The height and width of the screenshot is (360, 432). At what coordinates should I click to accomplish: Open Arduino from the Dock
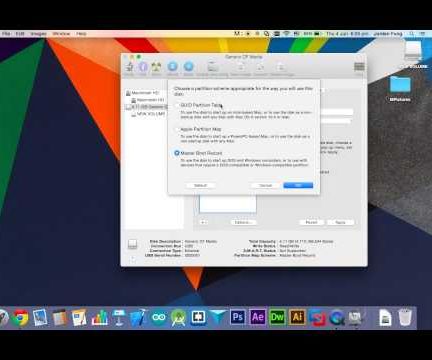pos(158,317)
